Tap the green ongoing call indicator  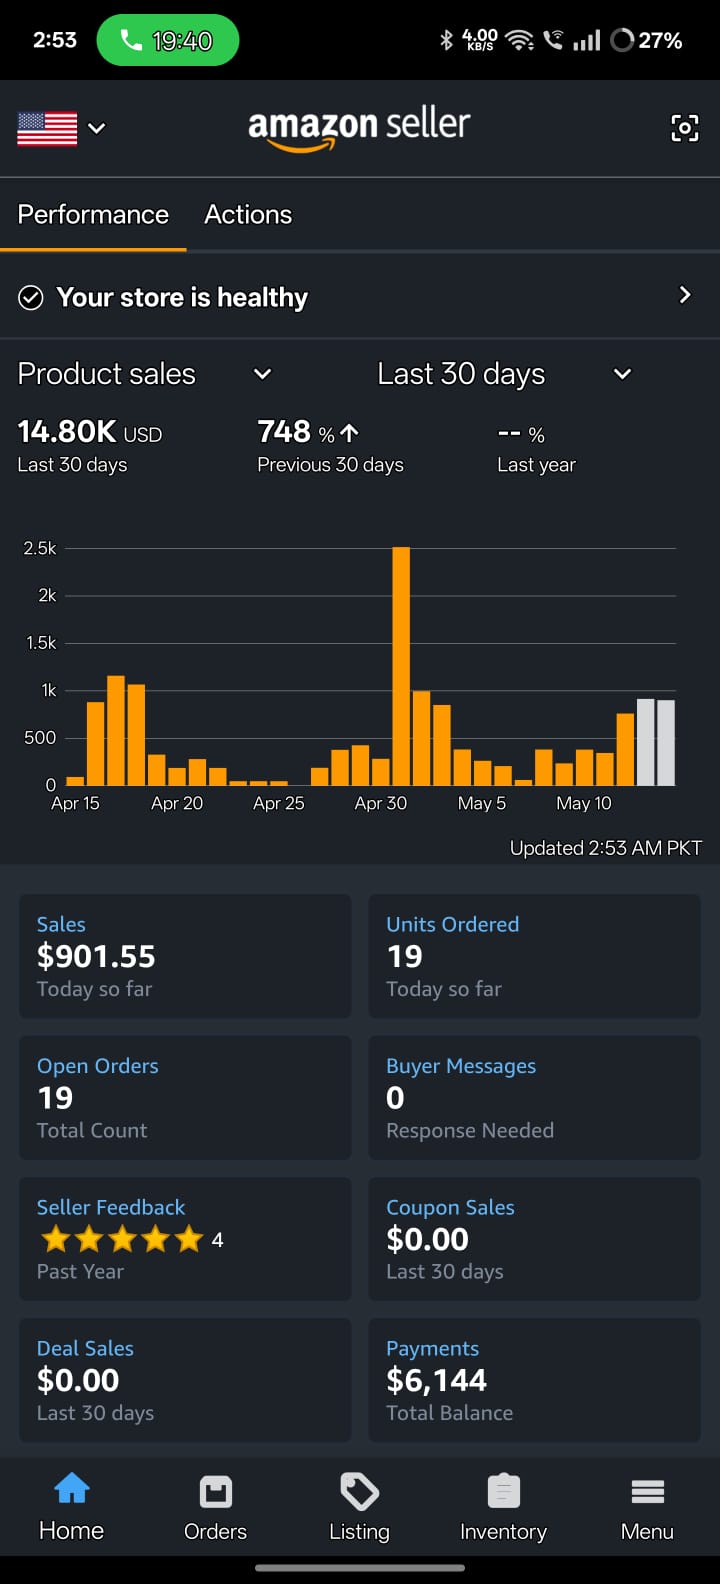point(168,41)
